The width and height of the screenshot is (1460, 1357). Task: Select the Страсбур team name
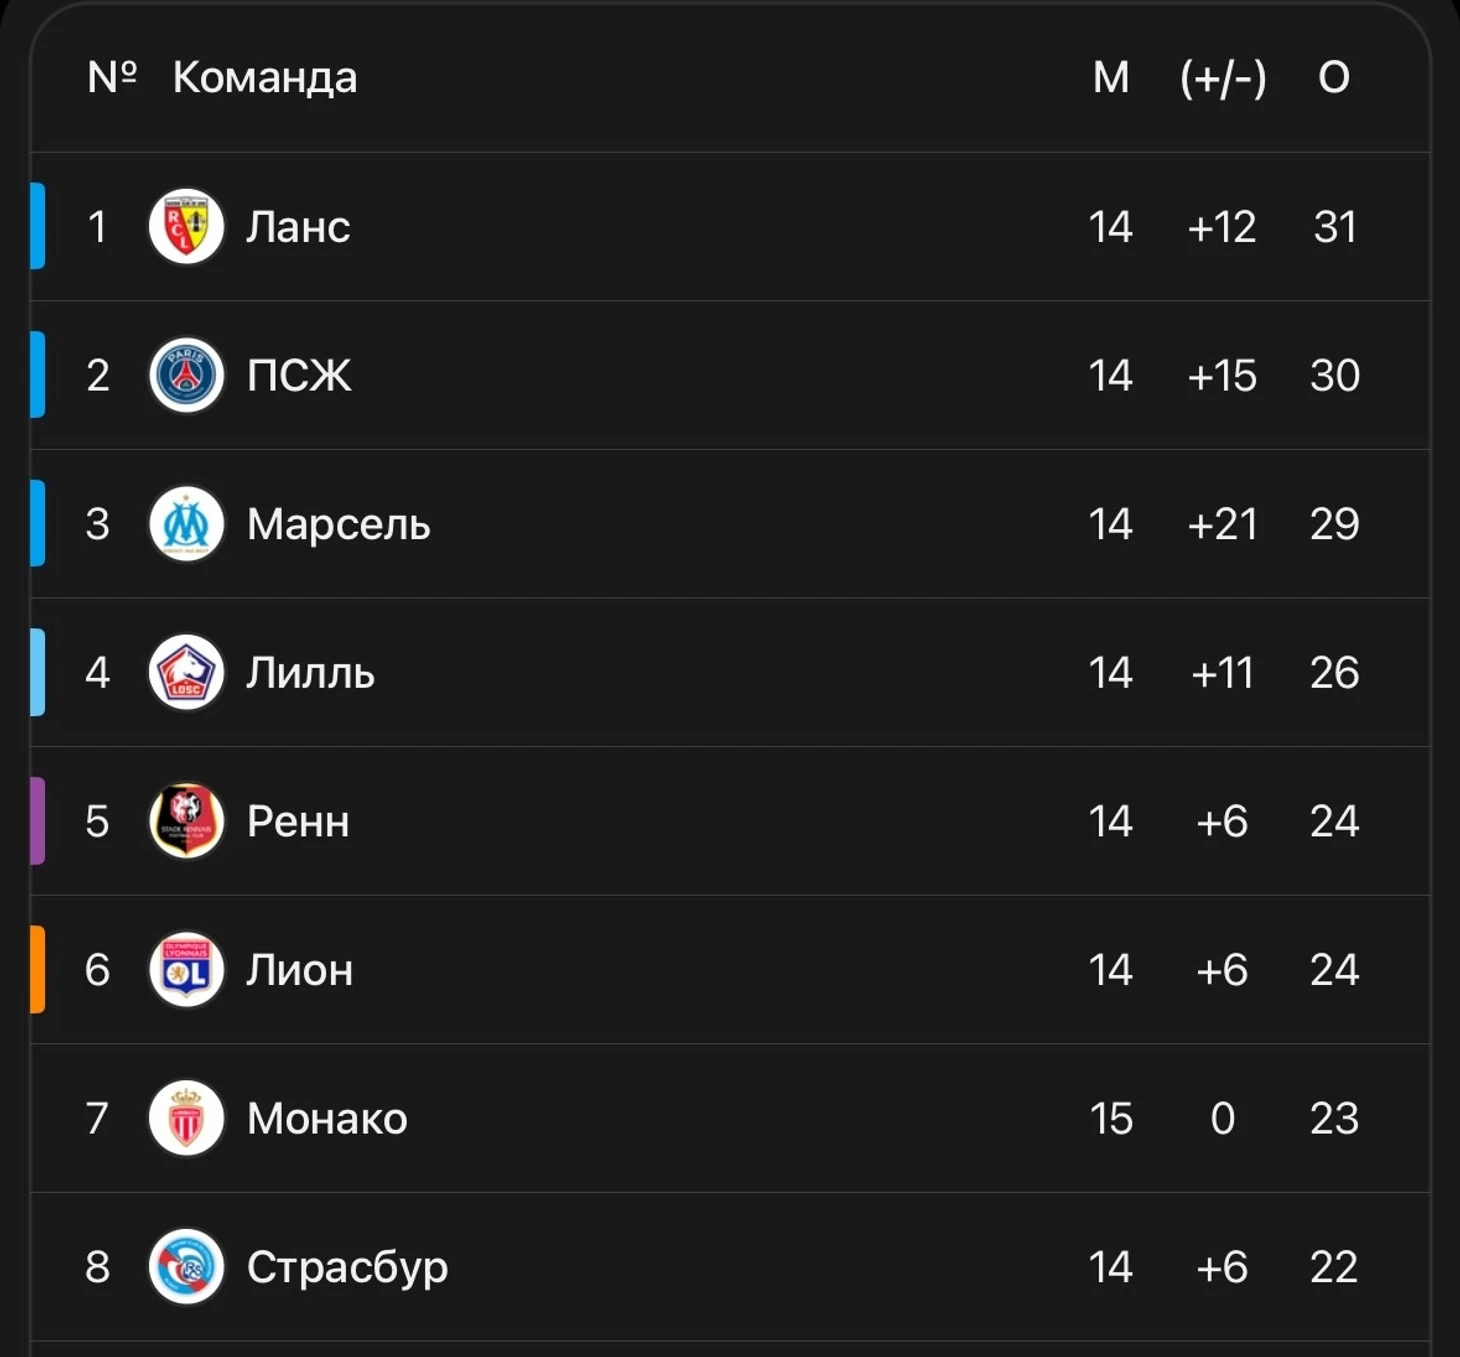347,1267
